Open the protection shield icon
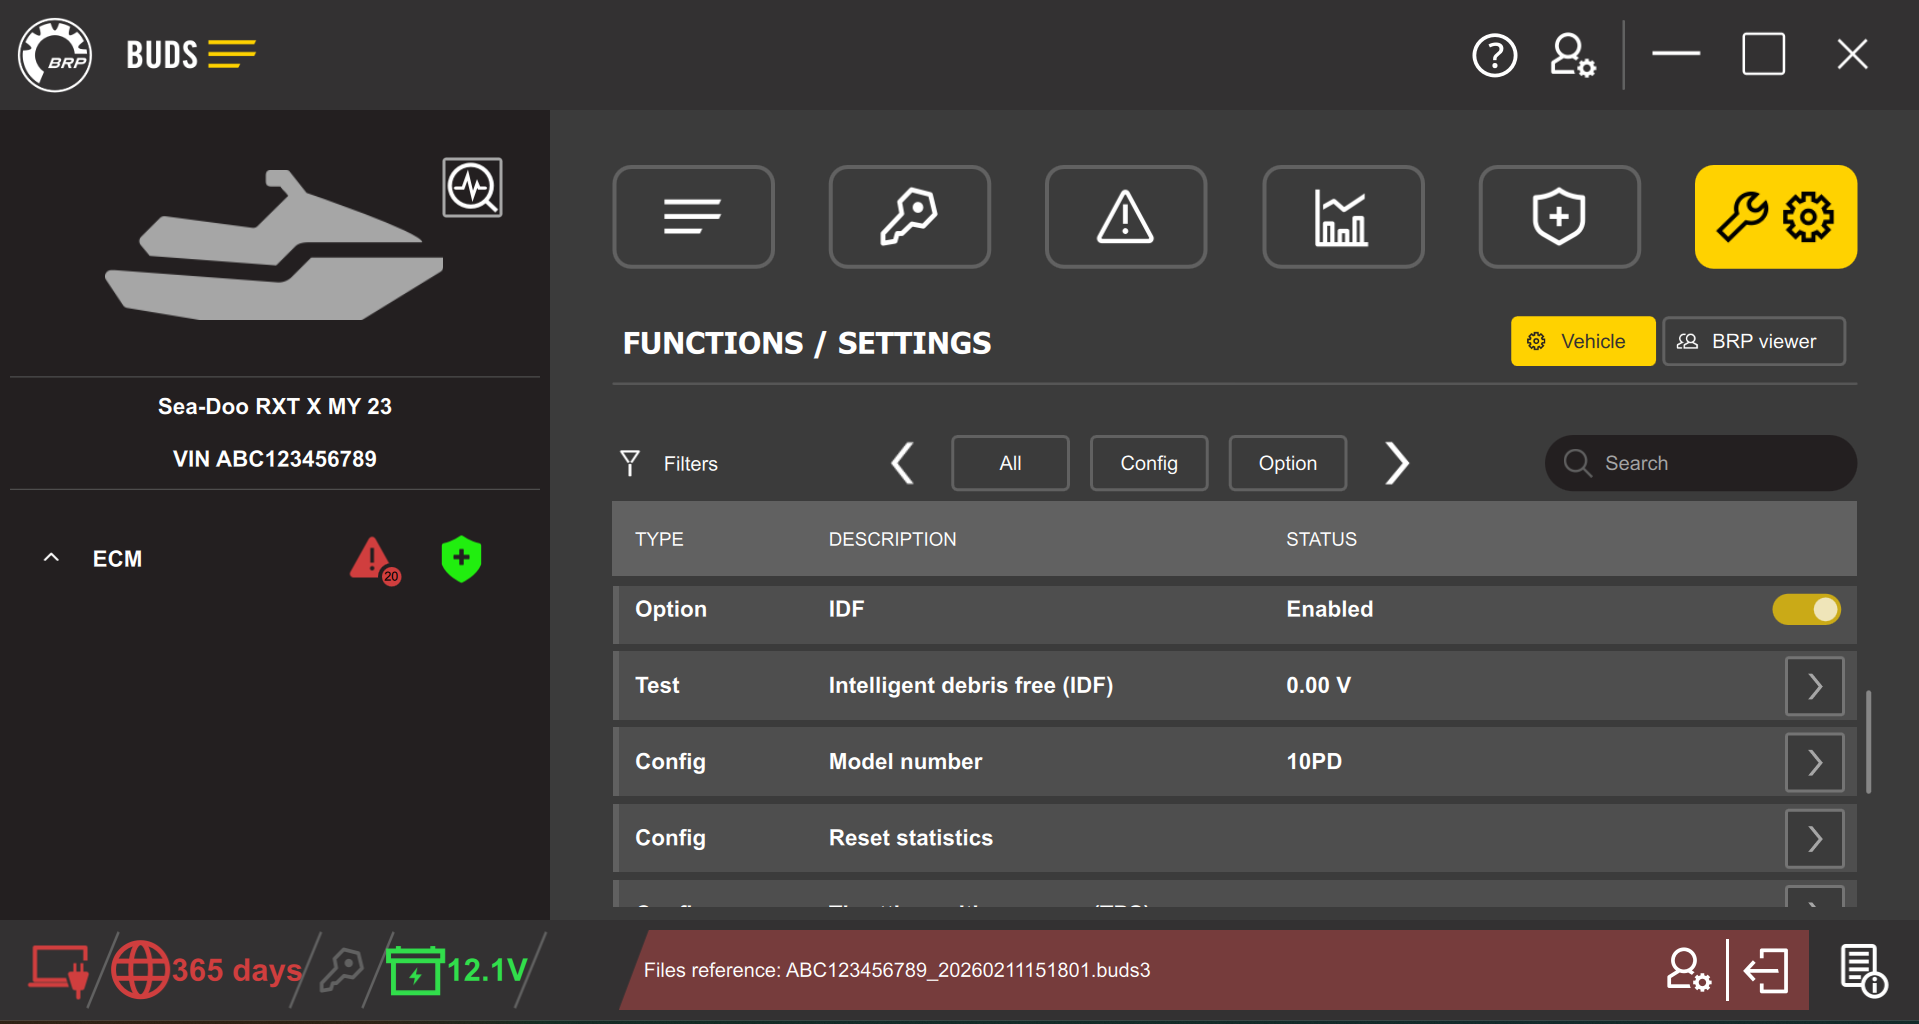This screenshot has width=1919, height=1024. coord(1559,216)
